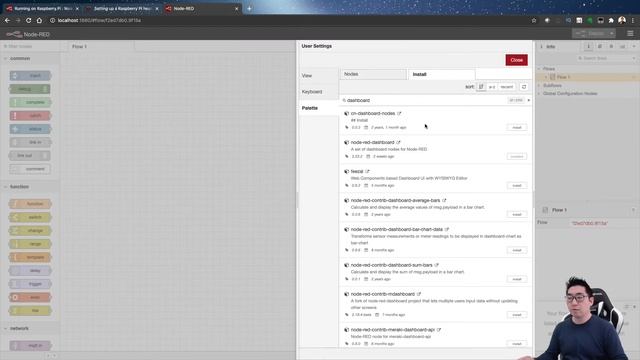Image resolution: width=640 pixels, height=360 pixels.
Task: Open node-red-contrib-meraki-dashboard-api external link icon
Action: pos(439,330)
